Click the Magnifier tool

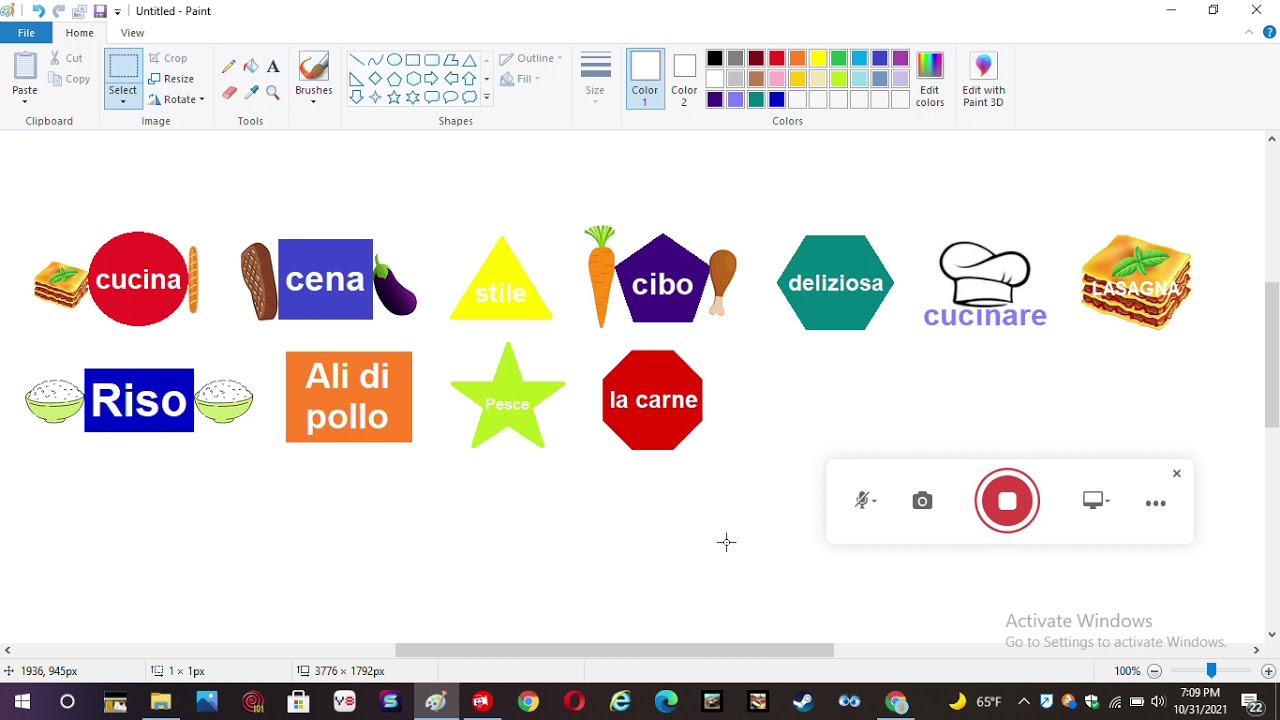273,93
